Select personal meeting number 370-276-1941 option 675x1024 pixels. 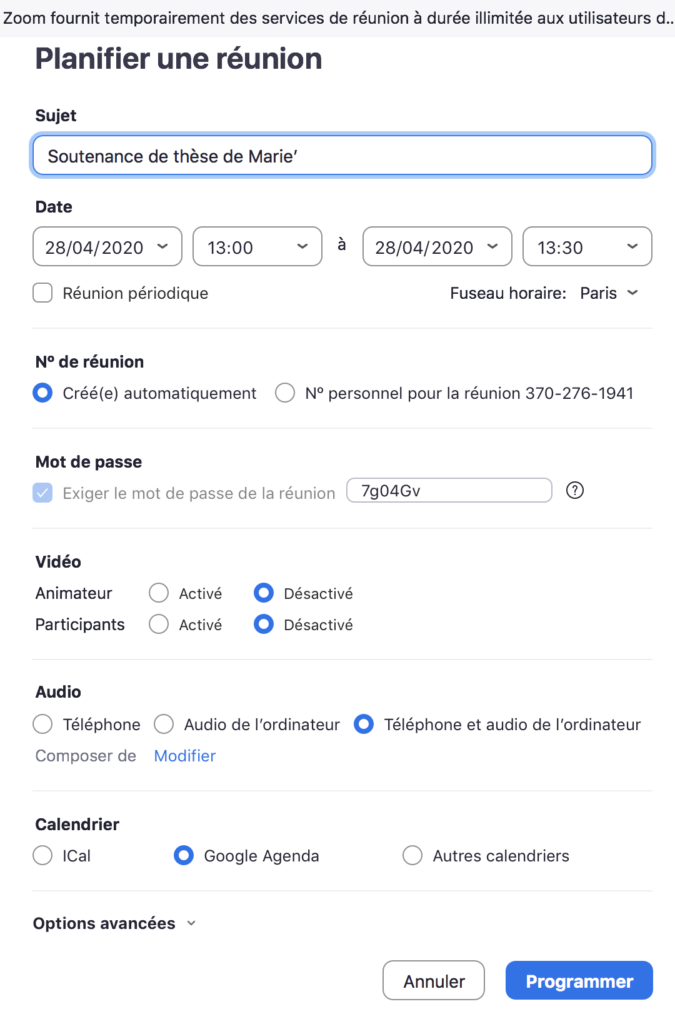tap(285, 393)
